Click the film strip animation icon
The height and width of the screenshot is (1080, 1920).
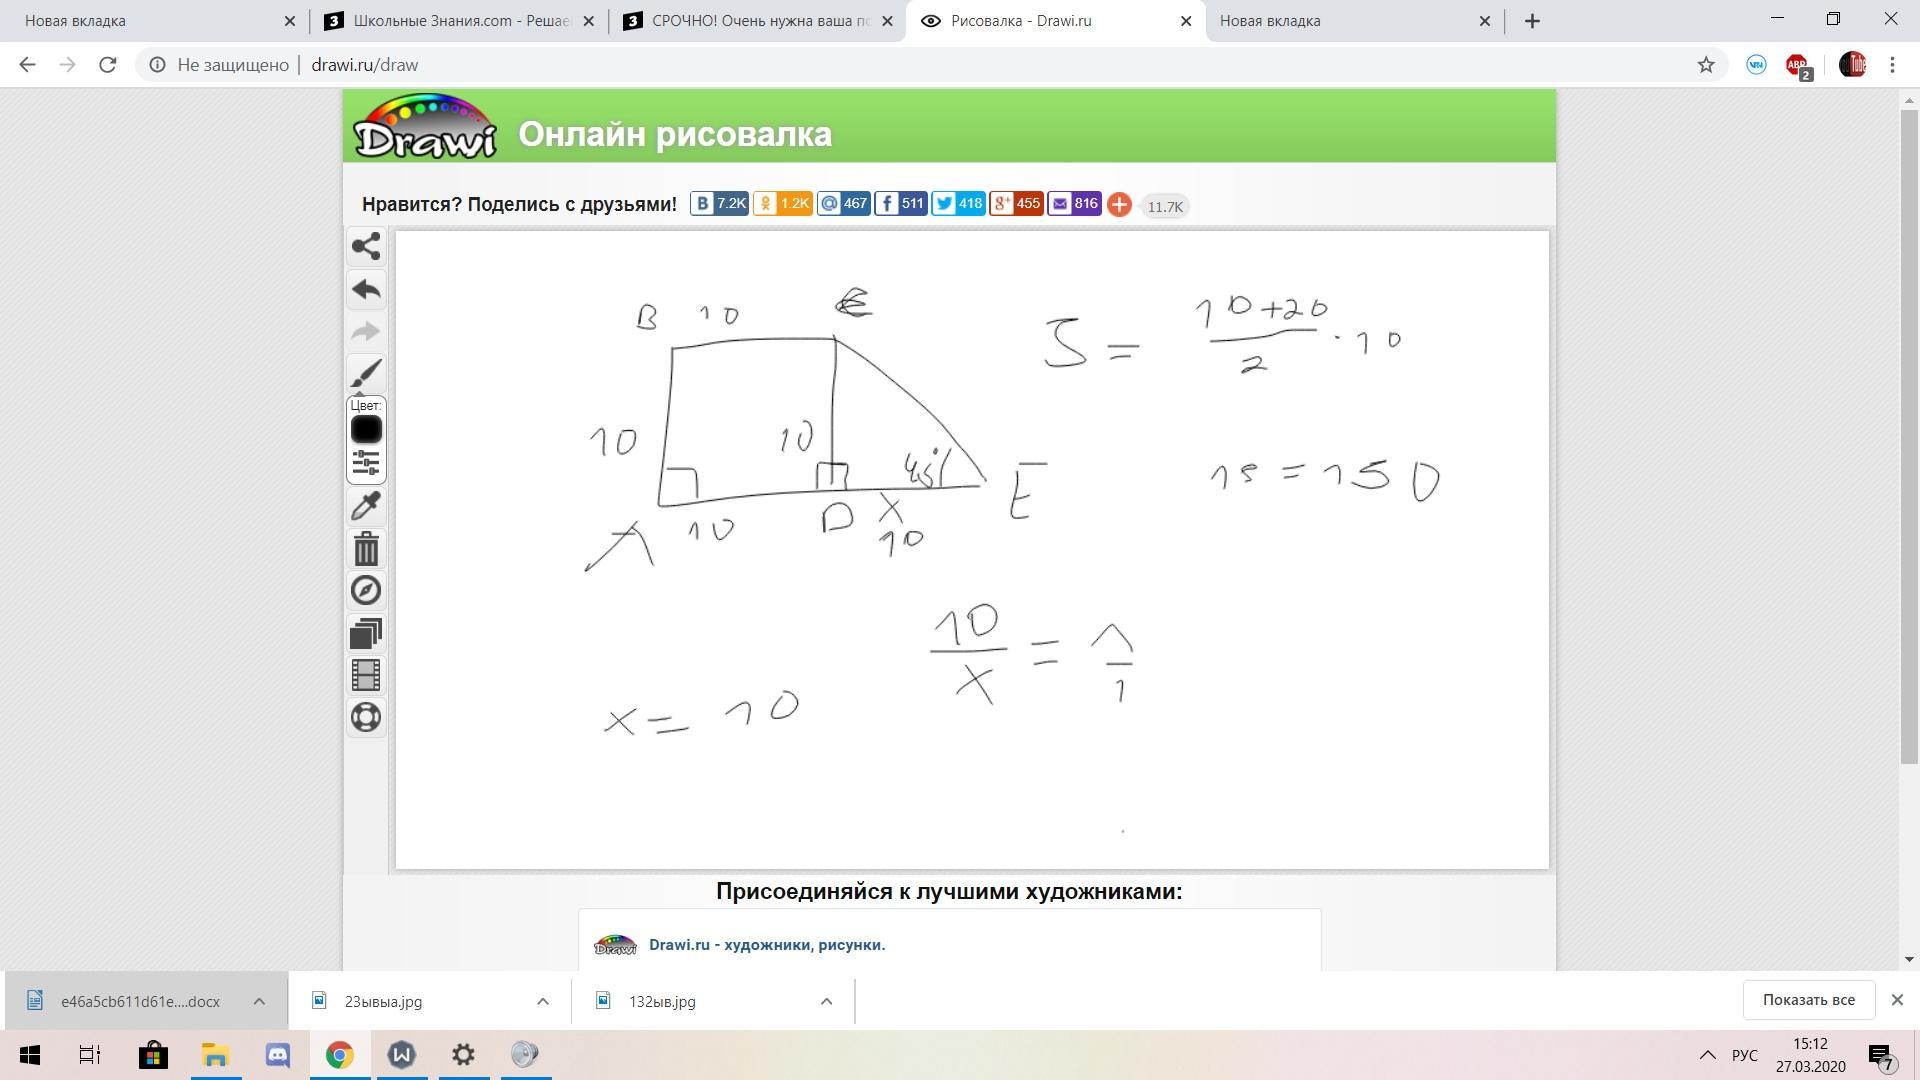pos(366,676)
